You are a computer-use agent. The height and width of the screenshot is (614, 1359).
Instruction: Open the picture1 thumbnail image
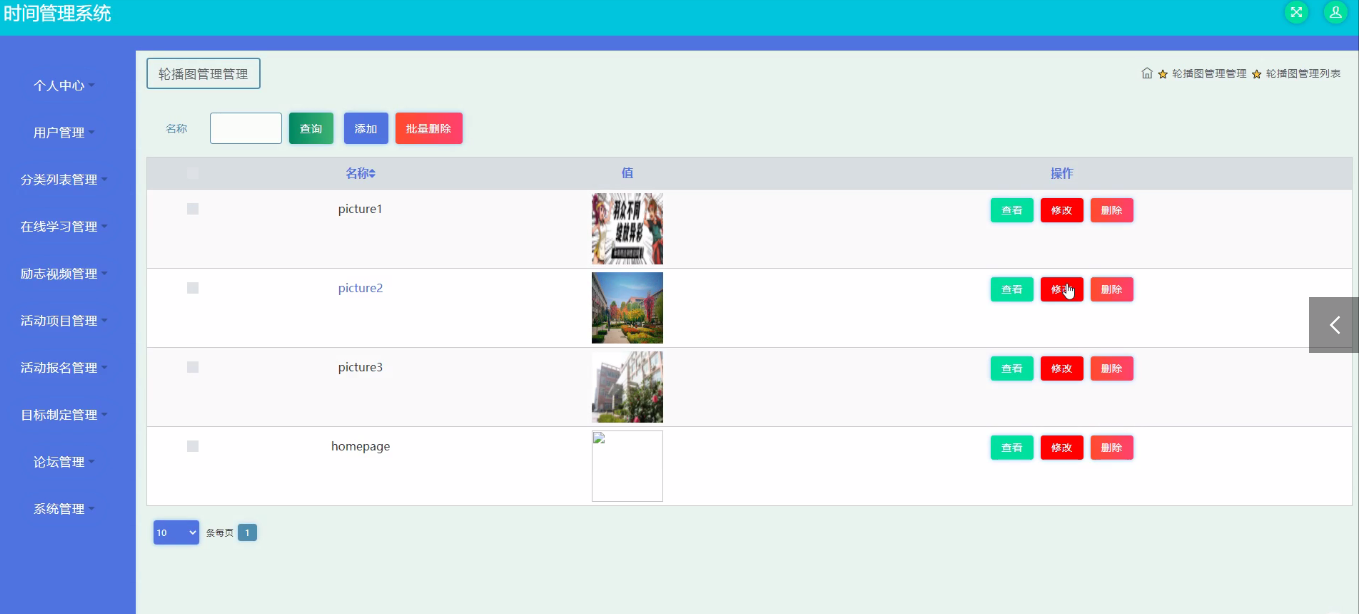[x=627, y=228]
